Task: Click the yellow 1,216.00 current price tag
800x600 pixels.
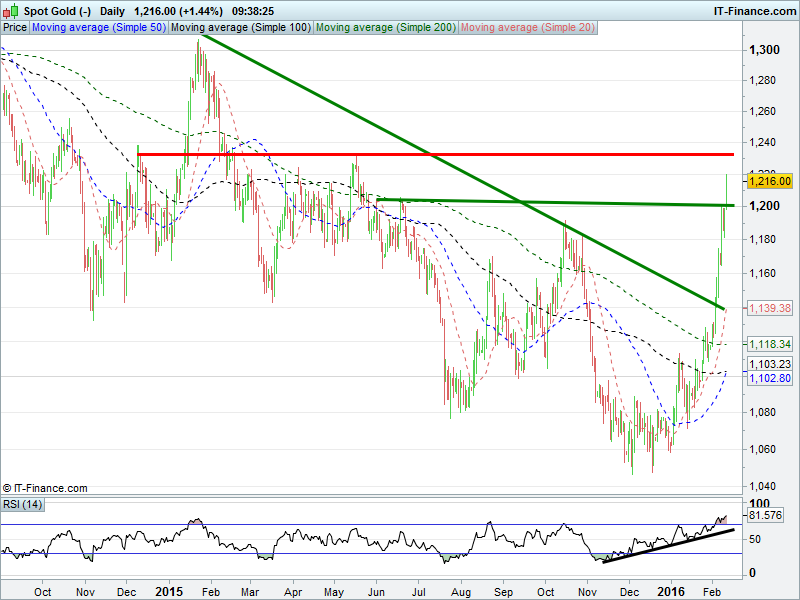Action: [x=770, y=181]
